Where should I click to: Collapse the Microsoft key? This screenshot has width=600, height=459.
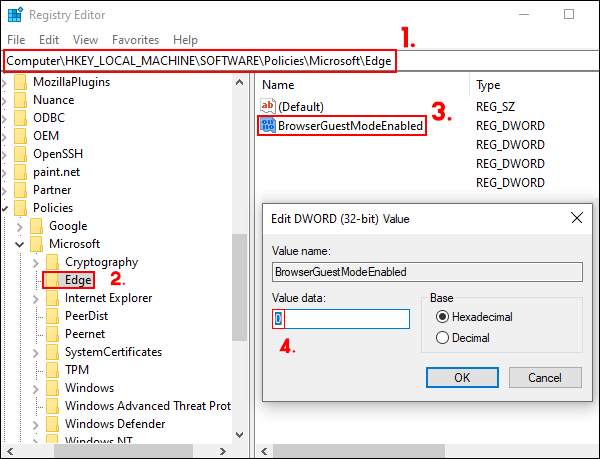pos(20,244)
